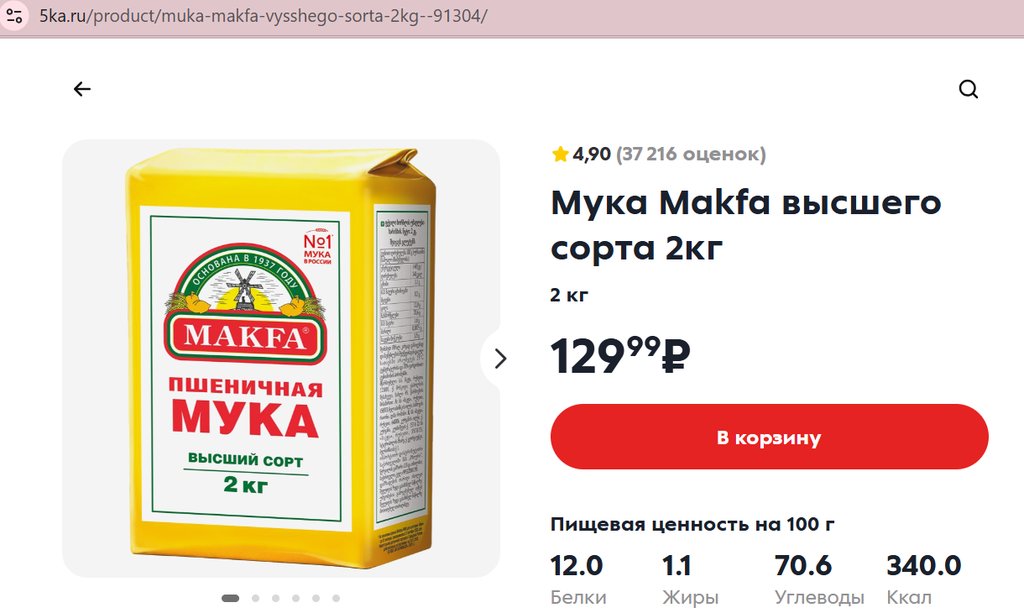Viewport: 1024px width, 613px height.
Task: Click the Углеводы 70.6 nutrition value
Action: (803, 566)
